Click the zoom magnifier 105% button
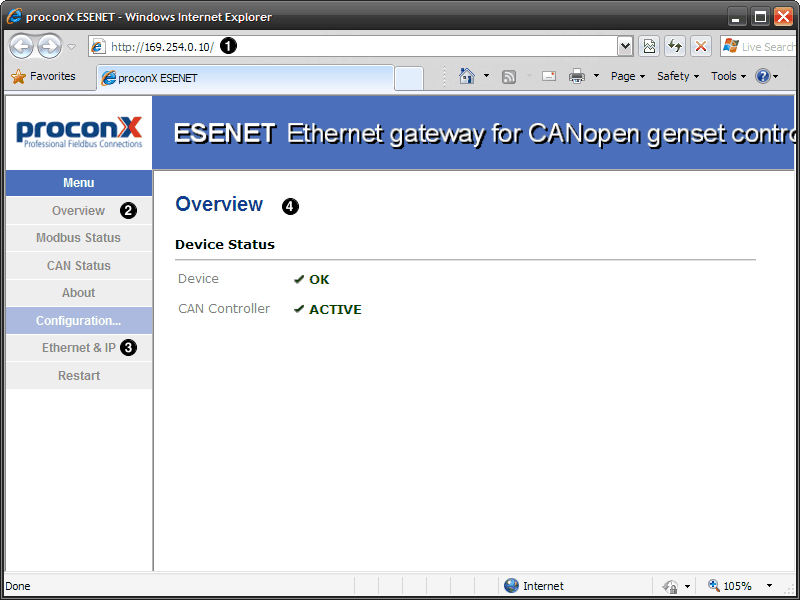 point(730,586)
